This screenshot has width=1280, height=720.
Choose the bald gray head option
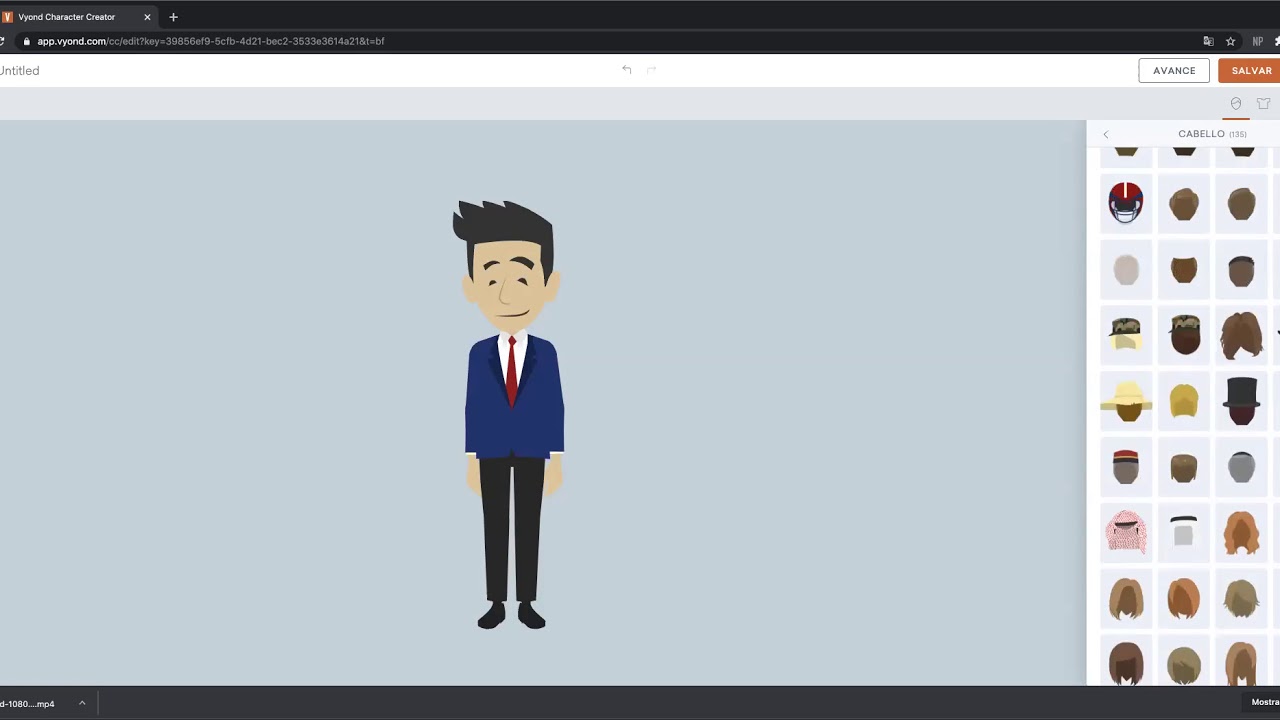click(1126, 269)
